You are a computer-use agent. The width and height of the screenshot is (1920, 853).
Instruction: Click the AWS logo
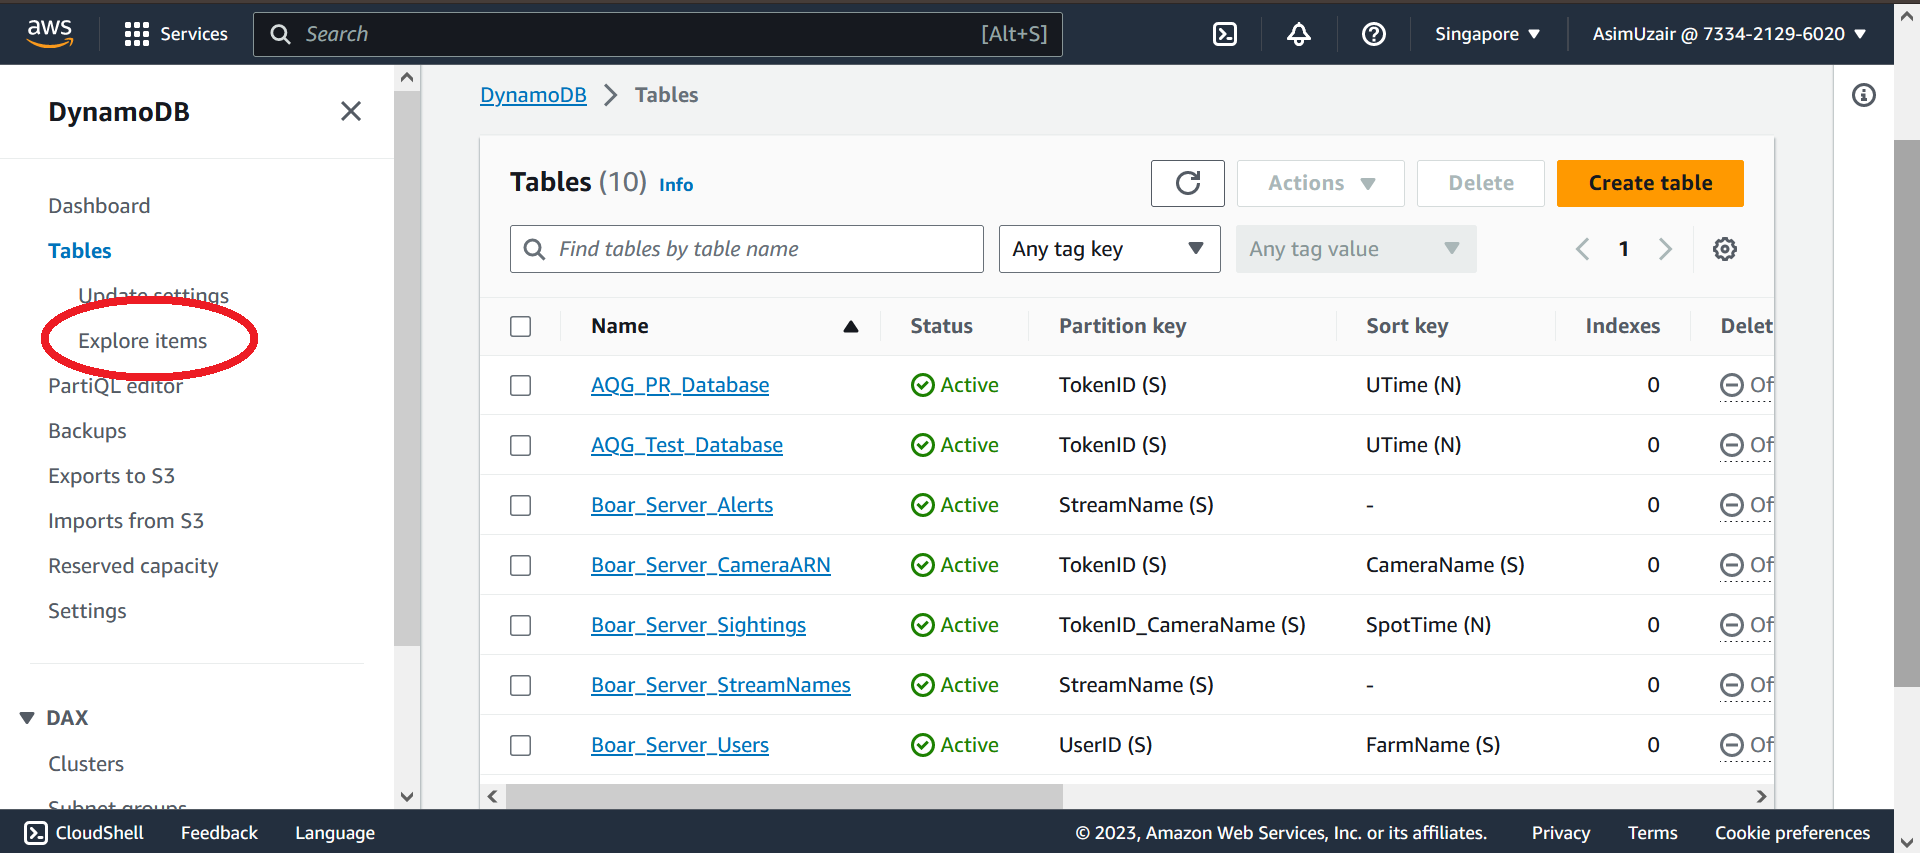[50, 33]
